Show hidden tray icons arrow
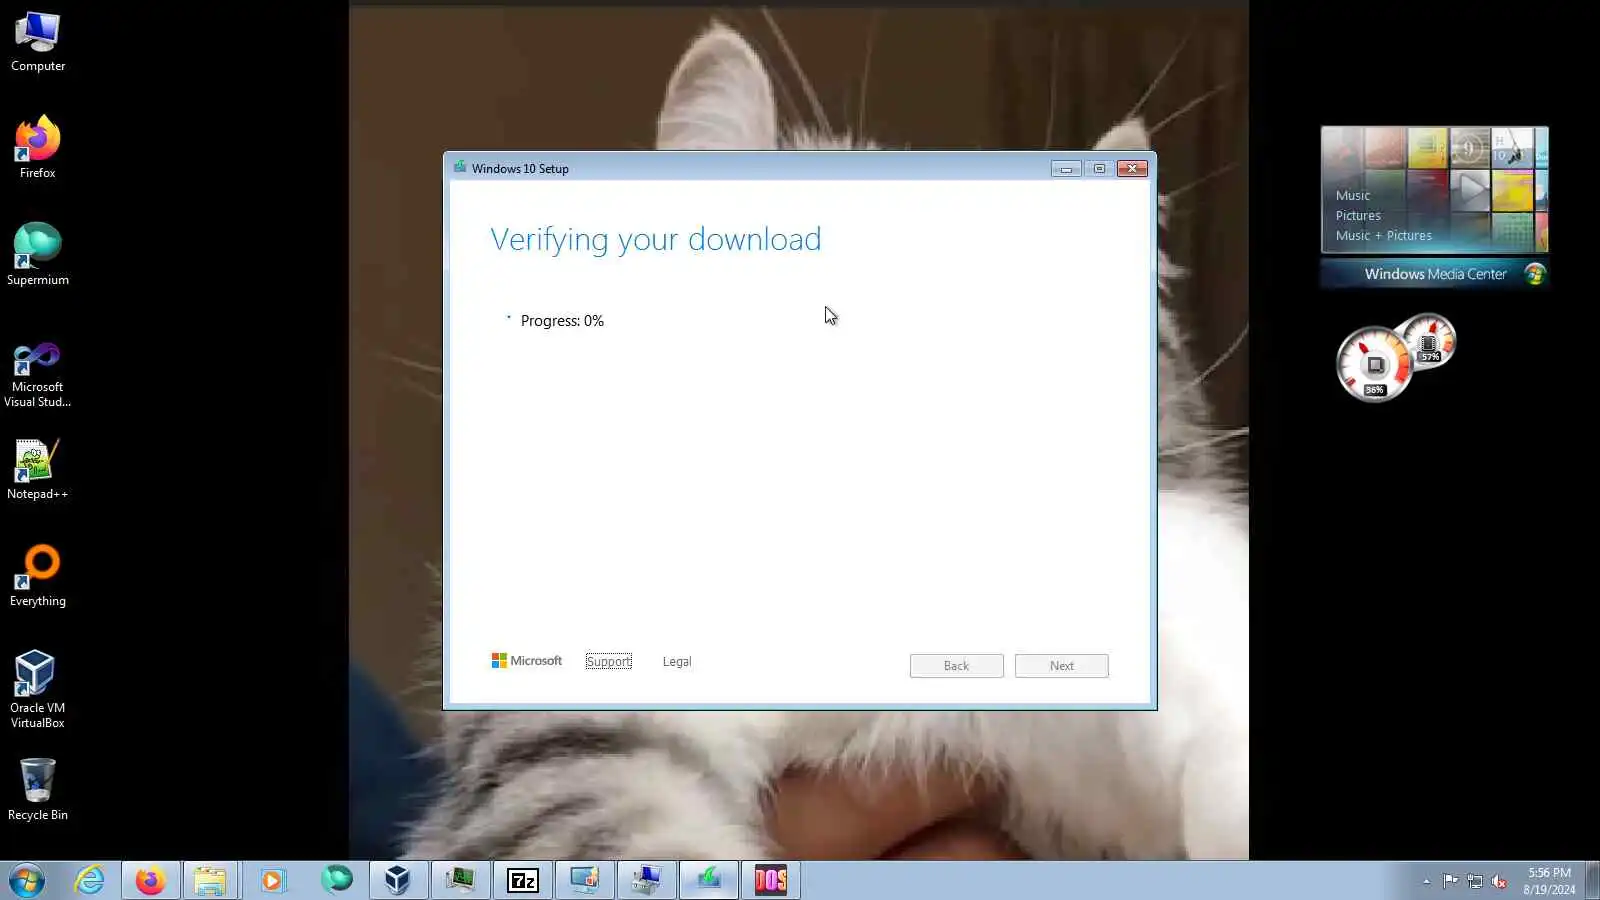1600x900 pixels. [1426, 881]
